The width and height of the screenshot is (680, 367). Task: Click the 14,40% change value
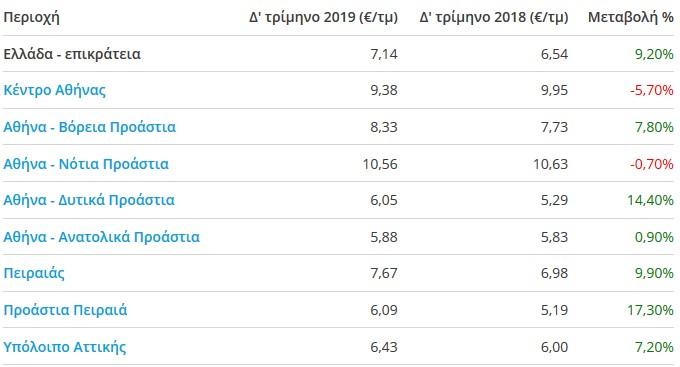pos(650,200)
